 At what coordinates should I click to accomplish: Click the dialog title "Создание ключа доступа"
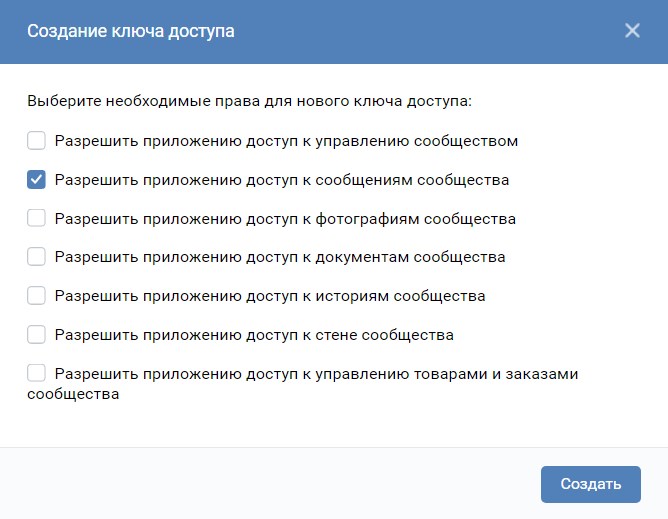pyautogui.click(x=131, y=31)
